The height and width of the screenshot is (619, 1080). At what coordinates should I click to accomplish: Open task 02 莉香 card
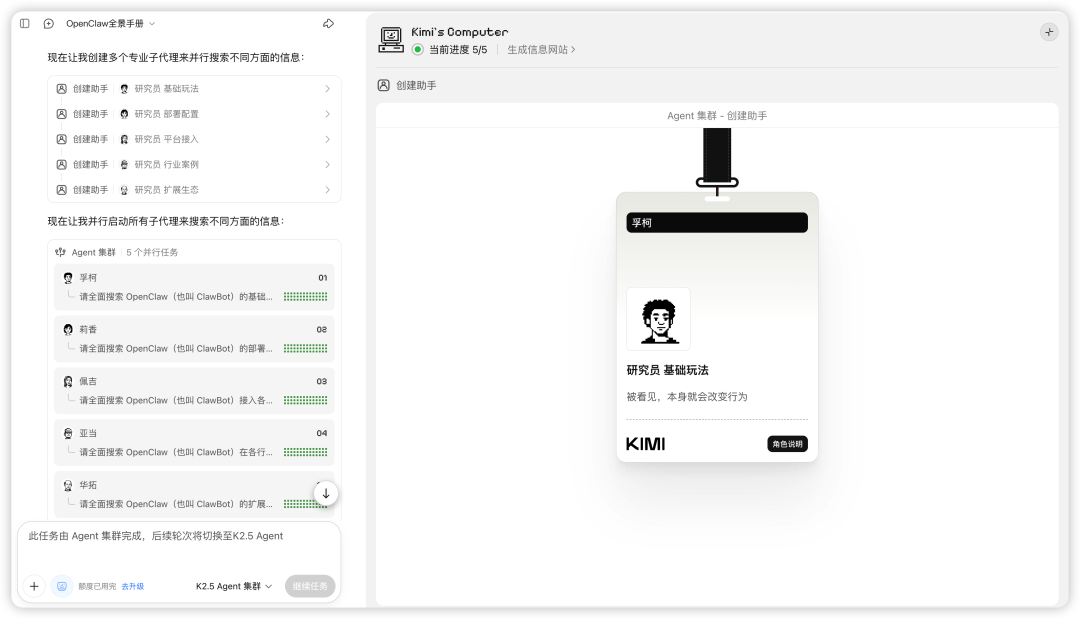tap(194, 339)
